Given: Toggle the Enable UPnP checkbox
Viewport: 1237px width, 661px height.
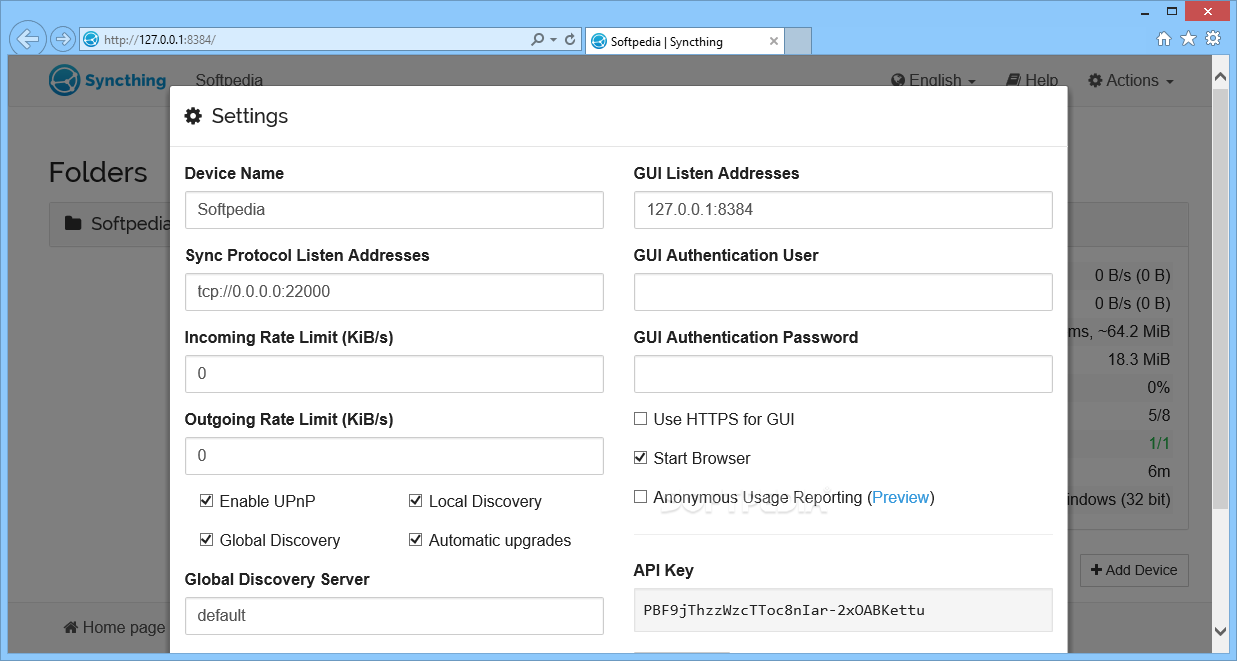Looking at the screenshot, I should [x=206, y=501].
